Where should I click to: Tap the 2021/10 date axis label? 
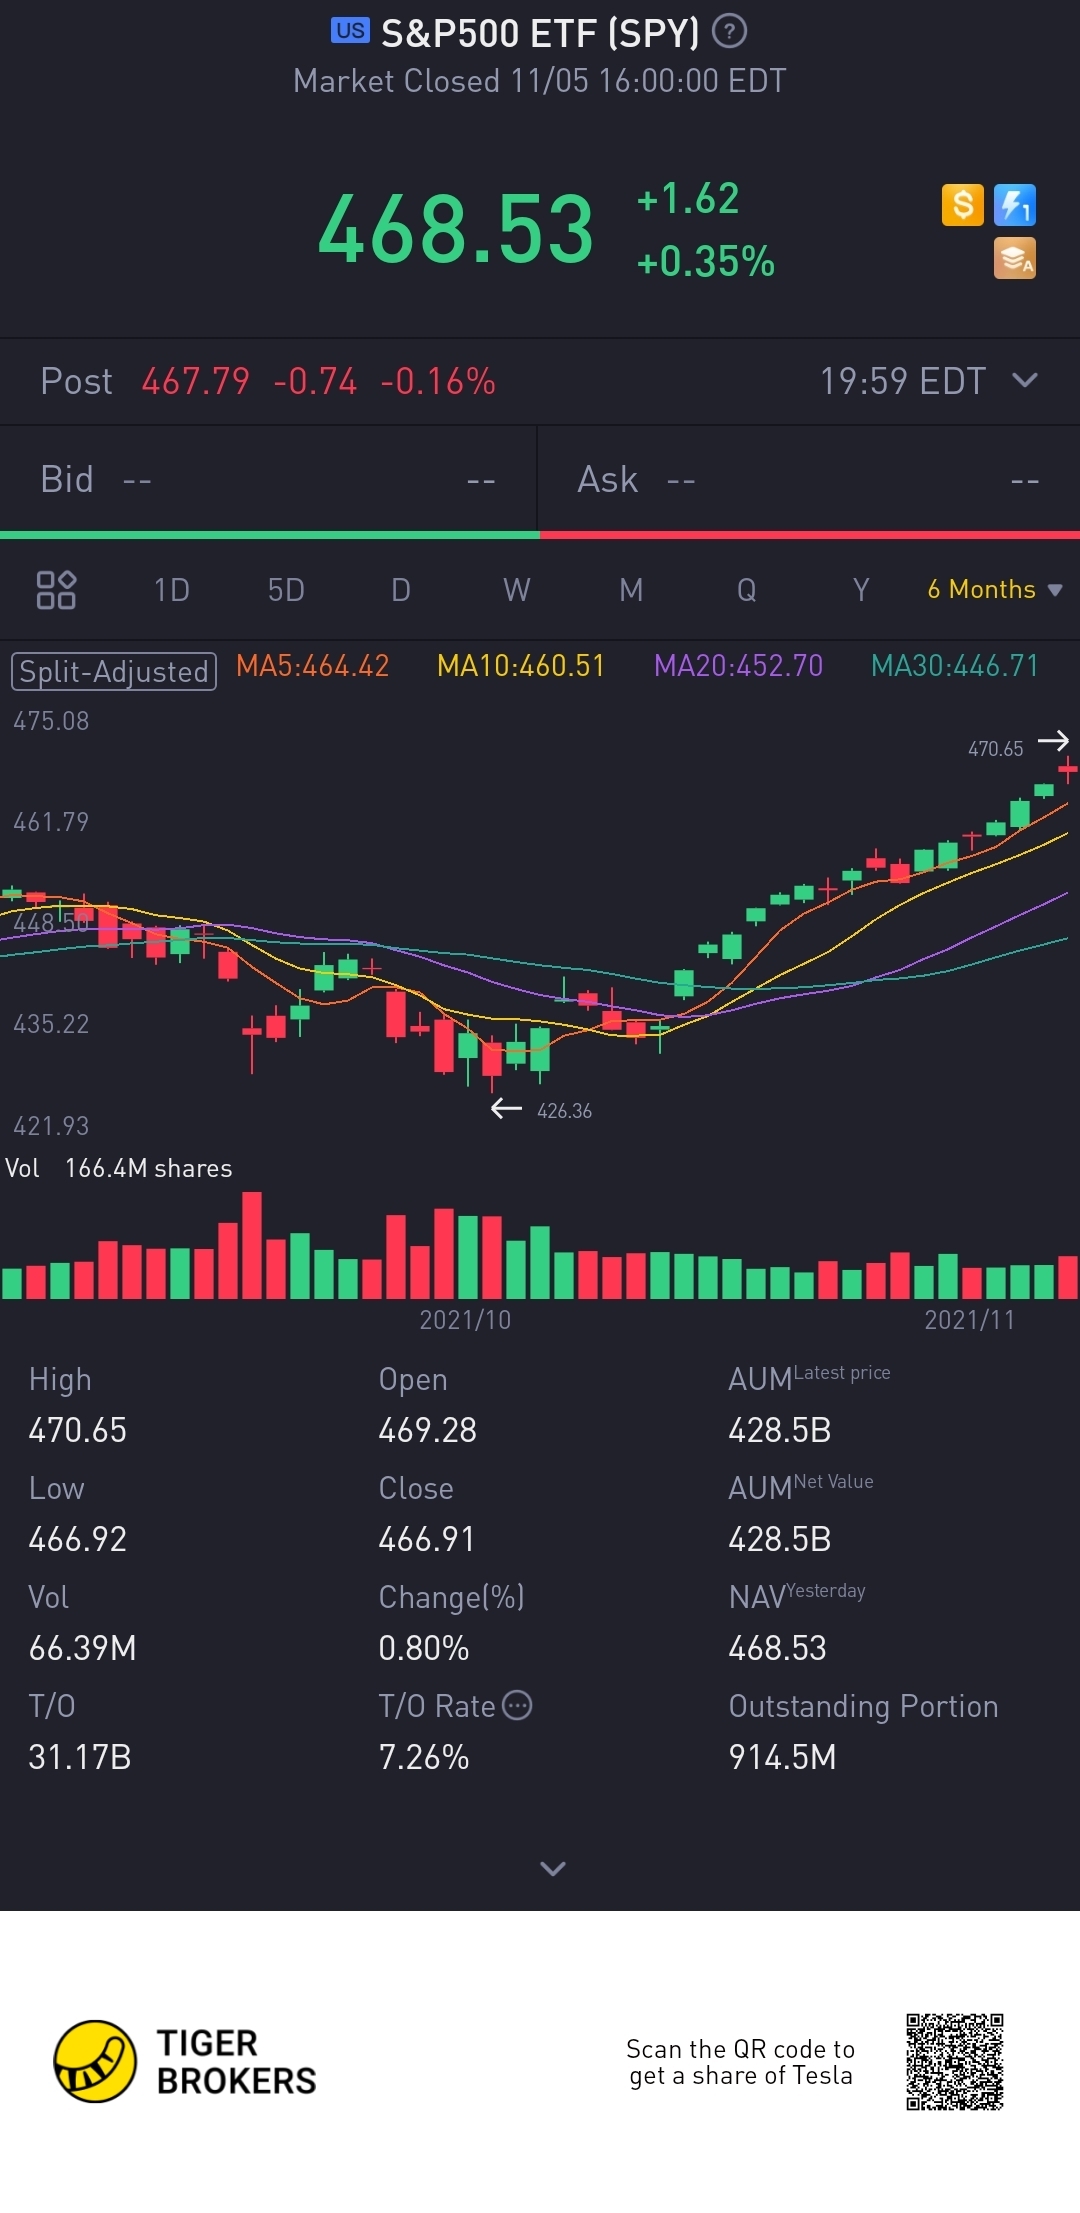point(465,1320)
